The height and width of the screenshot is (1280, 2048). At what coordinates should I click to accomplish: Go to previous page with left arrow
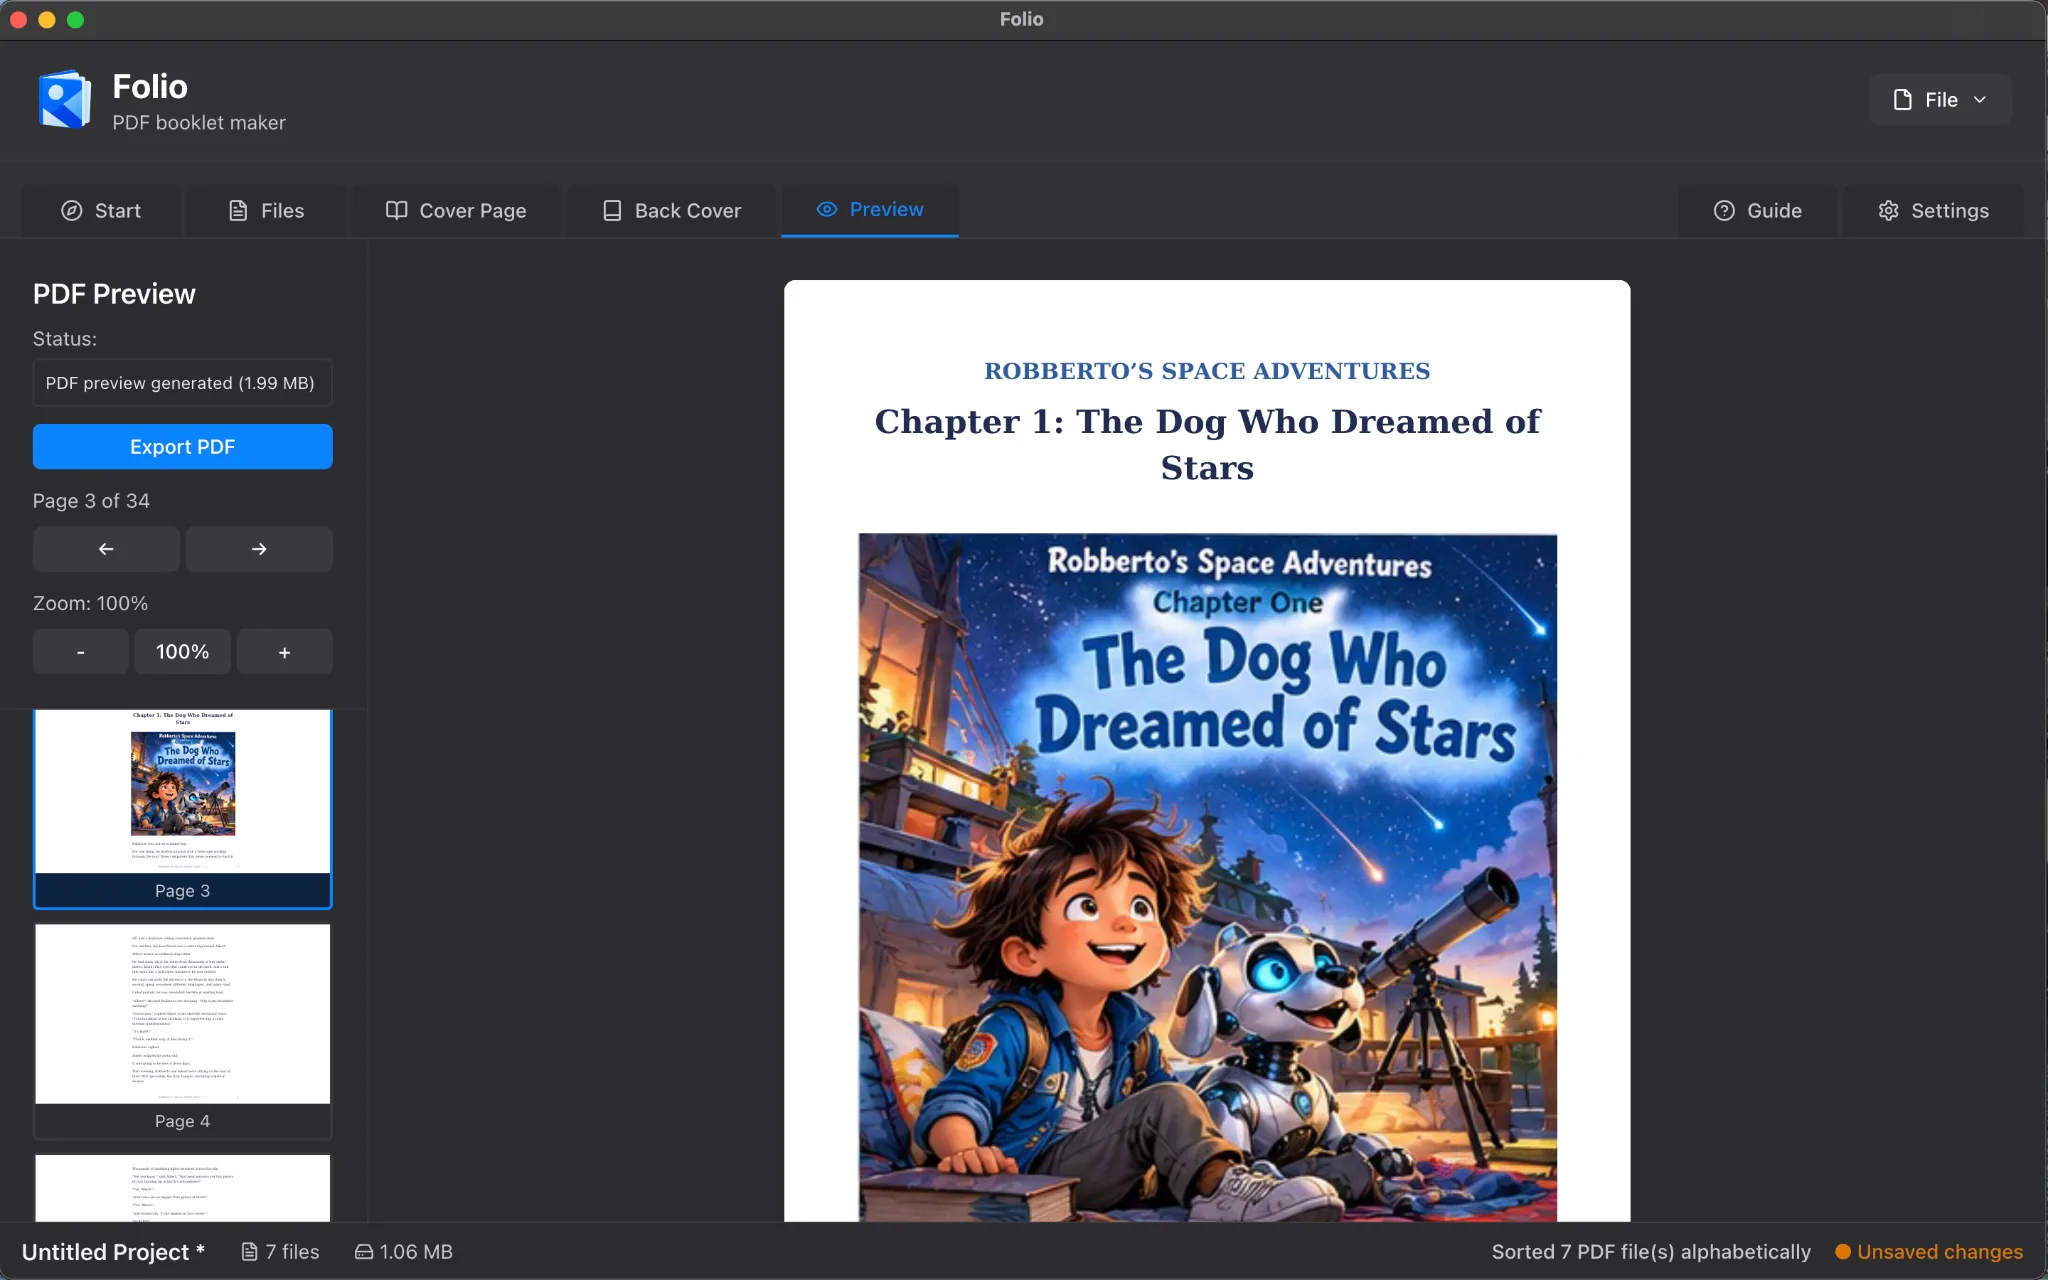pyautogui.click(x=106, y=549)
